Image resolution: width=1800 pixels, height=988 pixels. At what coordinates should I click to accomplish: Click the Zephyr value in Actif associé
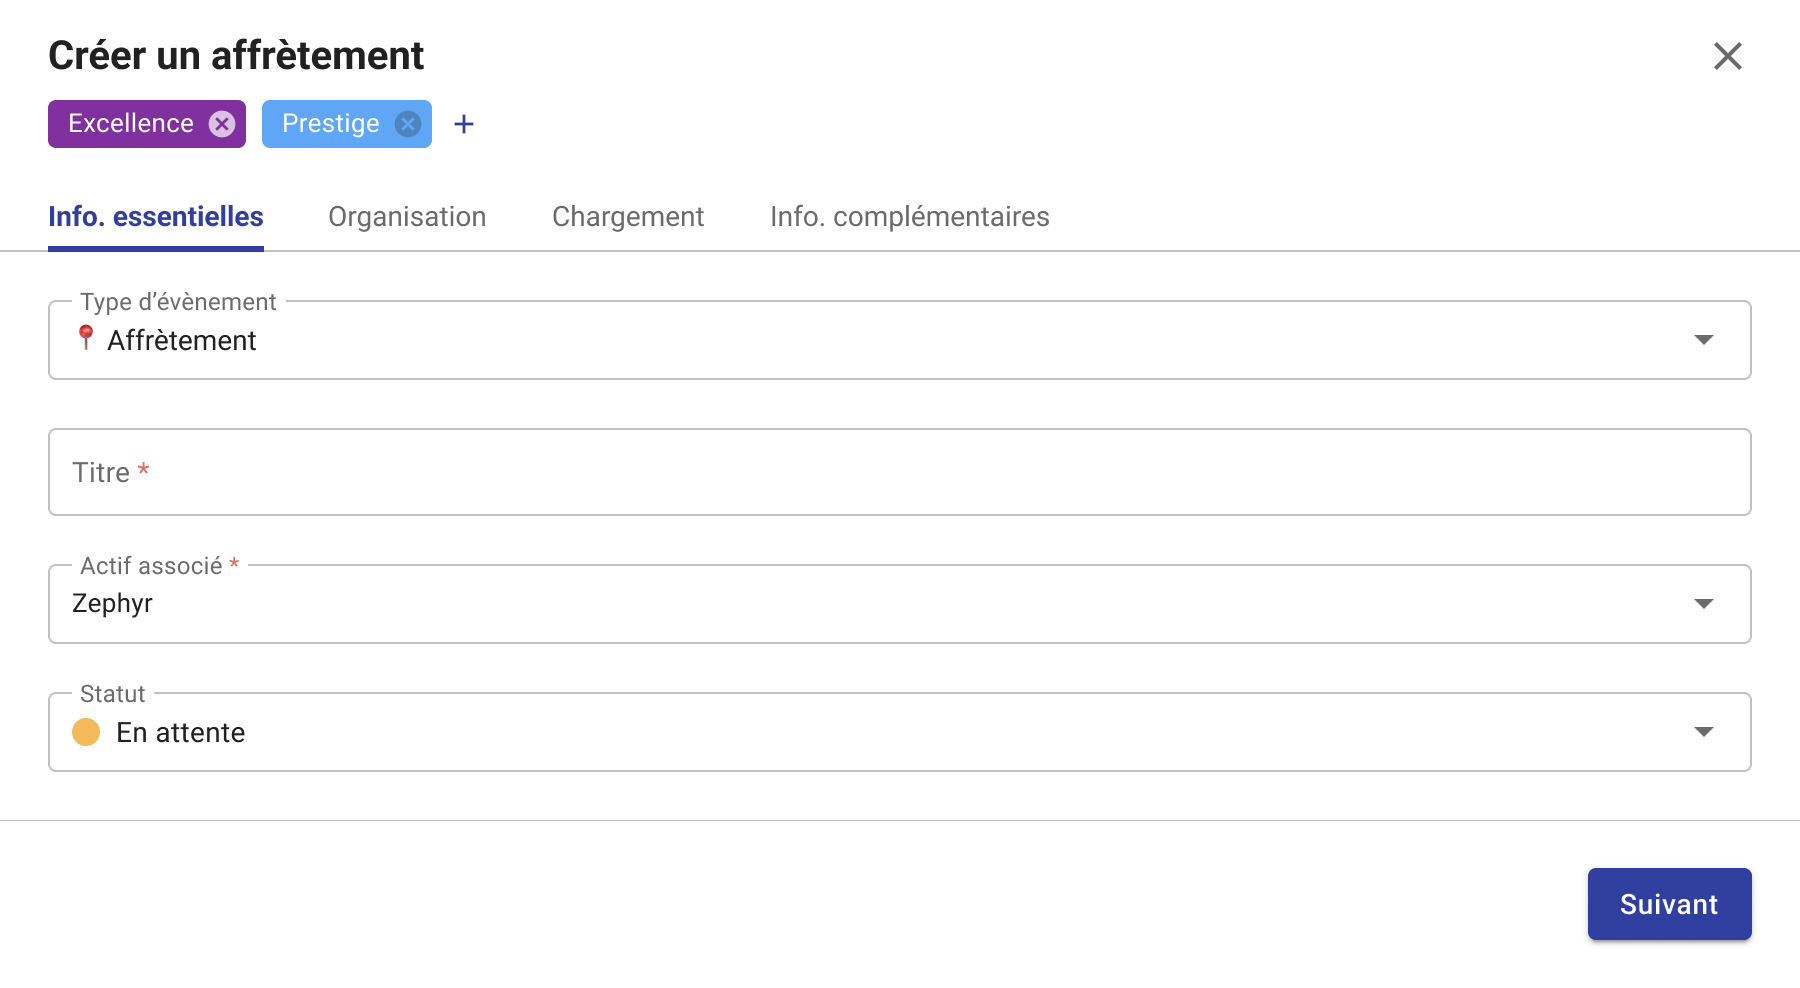[113, 604]
